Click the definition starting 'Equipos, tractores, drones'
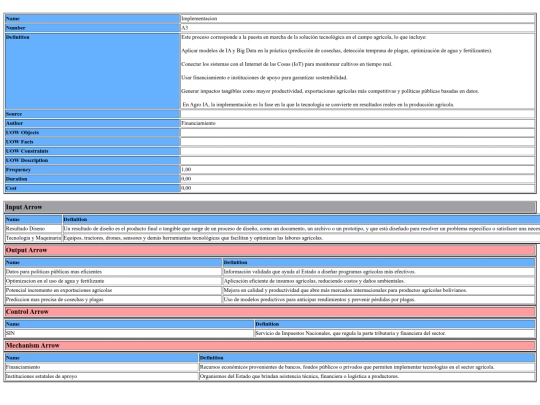Screen dimensions: 540x405 (301, 238)
